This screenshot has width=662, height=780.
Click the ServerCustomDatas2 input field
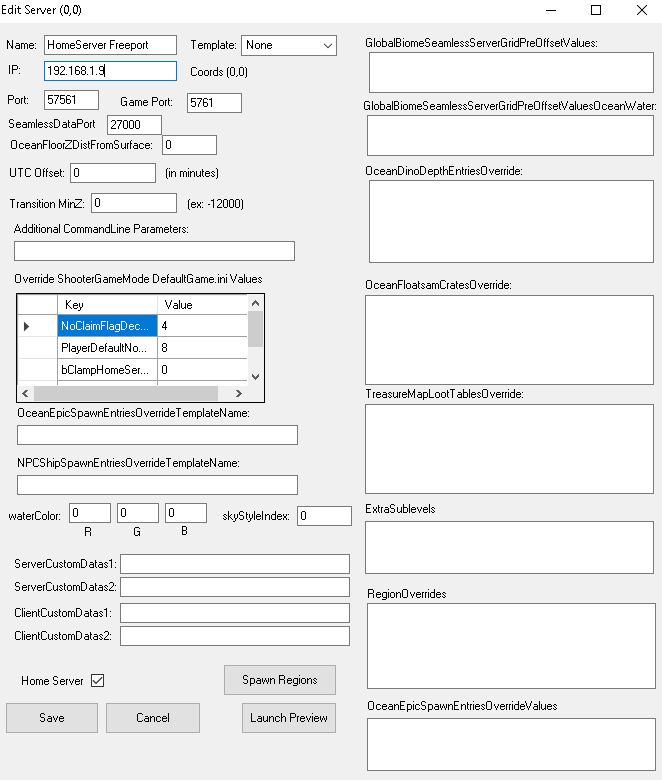click(x=235, y=587)
